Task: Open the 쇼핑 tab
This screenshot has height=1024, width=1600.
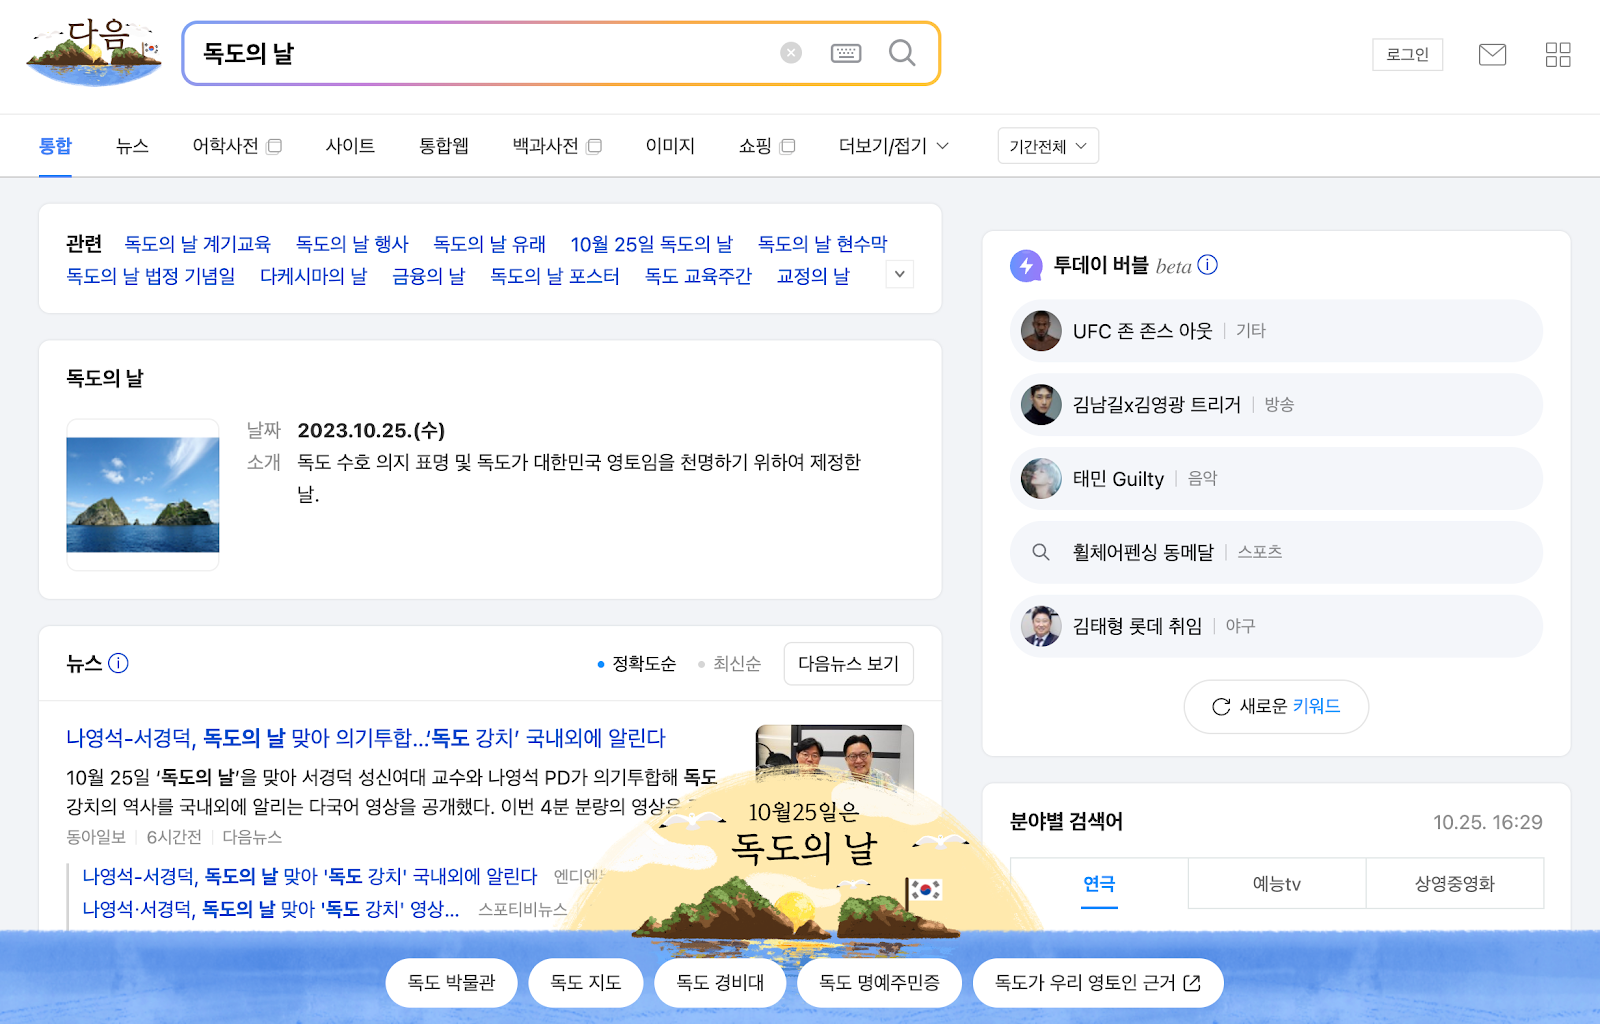Action: [766, 146]
